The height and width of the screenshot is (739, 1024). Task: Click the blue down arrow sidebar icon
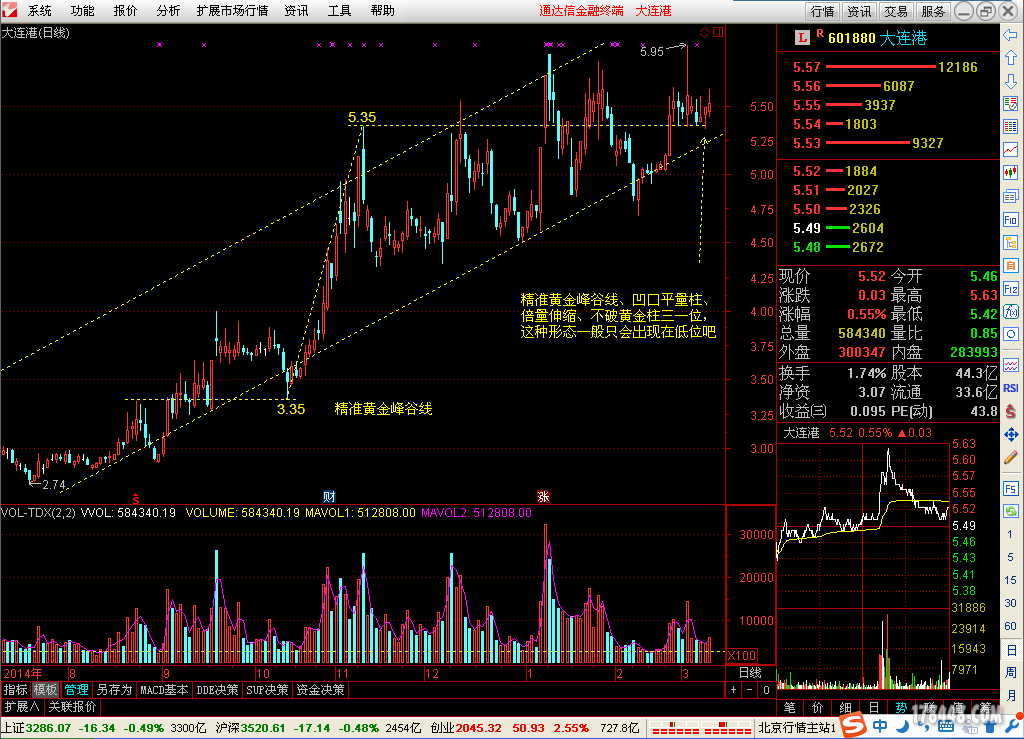pyautogui.click(x=1010, y=81)
